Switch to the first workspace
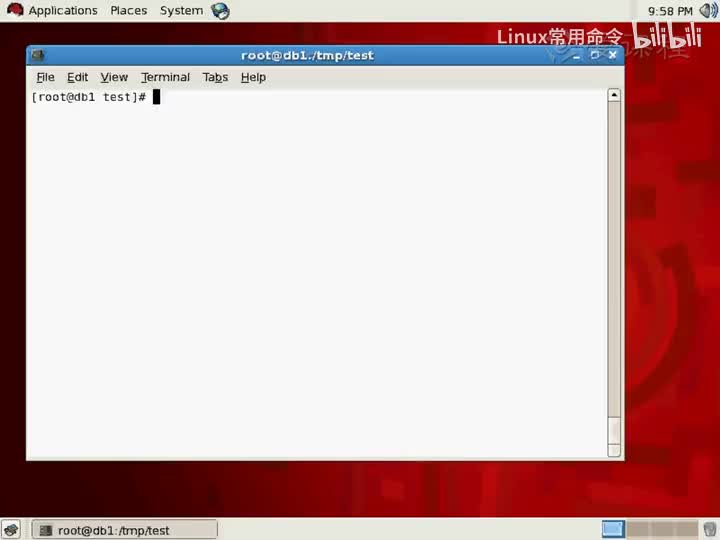This screenshot has height=540, width=720. 613,529
